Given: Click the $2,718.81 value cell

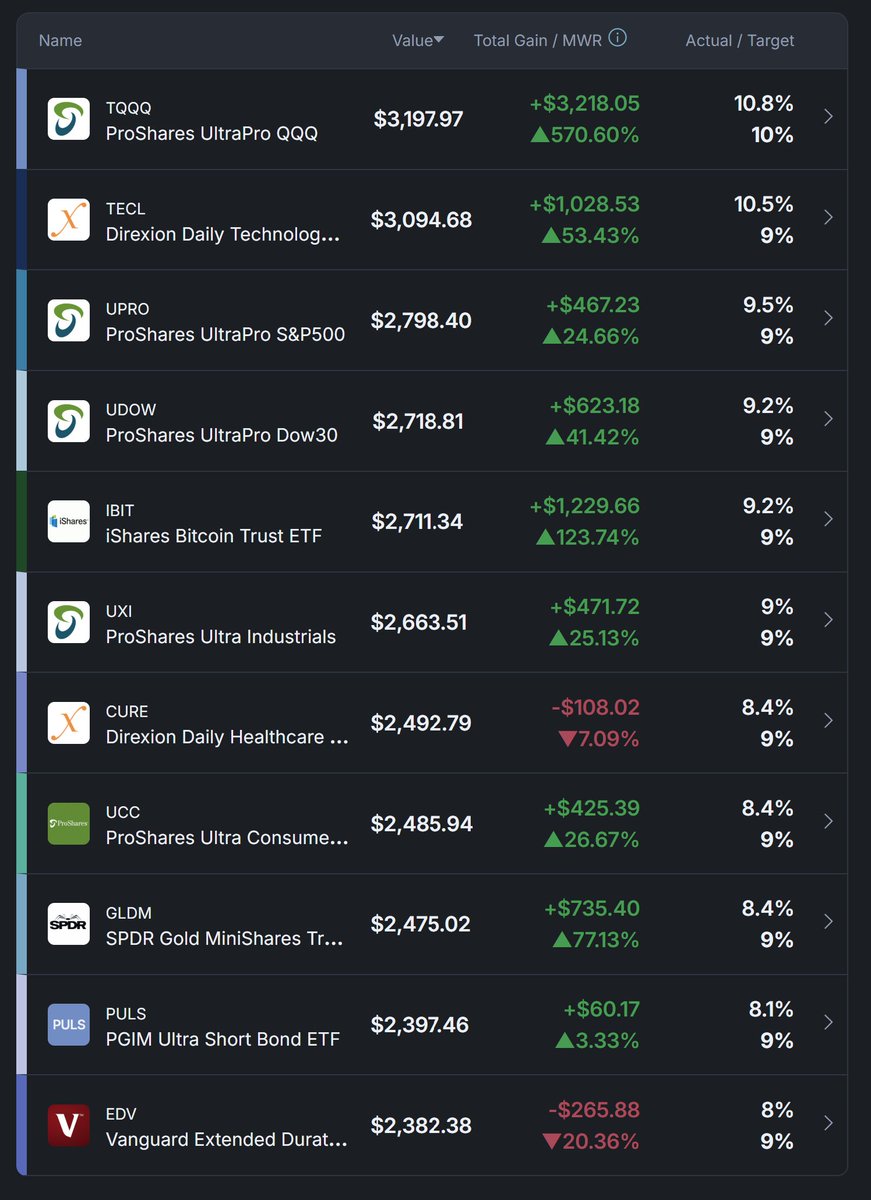Looking at the screenshot, I should click(x=418, y=421).
